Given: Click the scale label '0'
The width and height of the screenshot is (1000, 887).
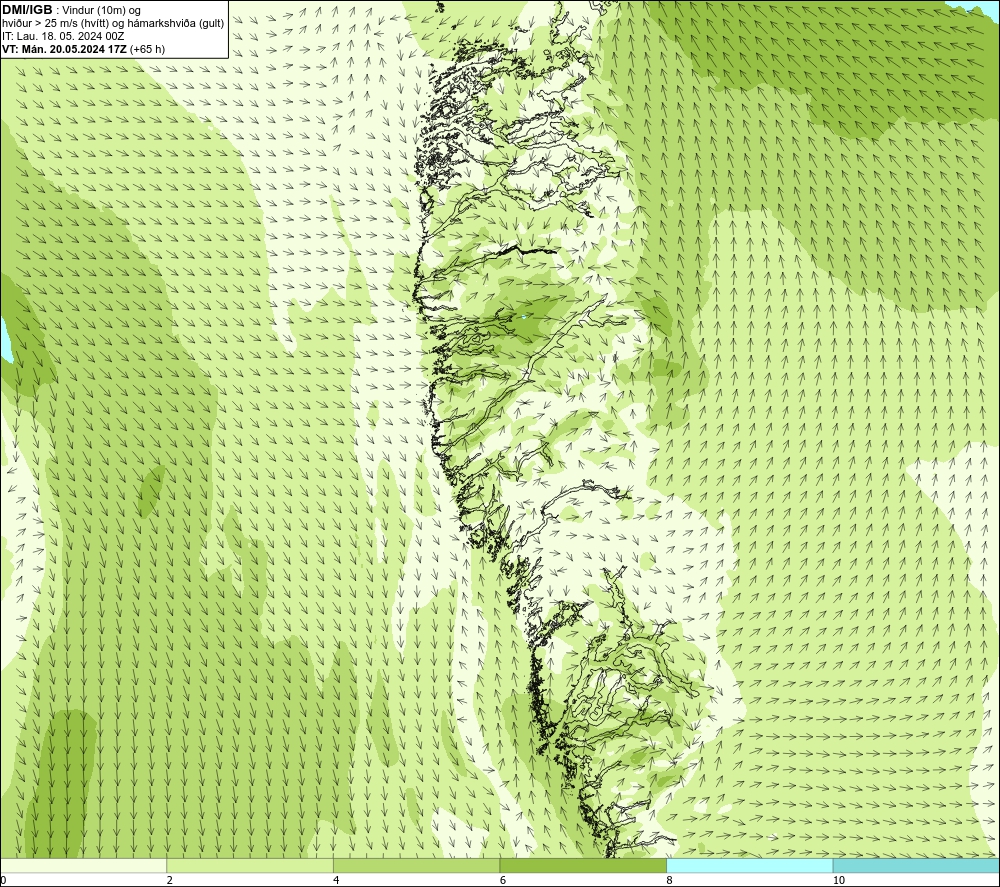Looking at the screenshot, I should (3, 880).
